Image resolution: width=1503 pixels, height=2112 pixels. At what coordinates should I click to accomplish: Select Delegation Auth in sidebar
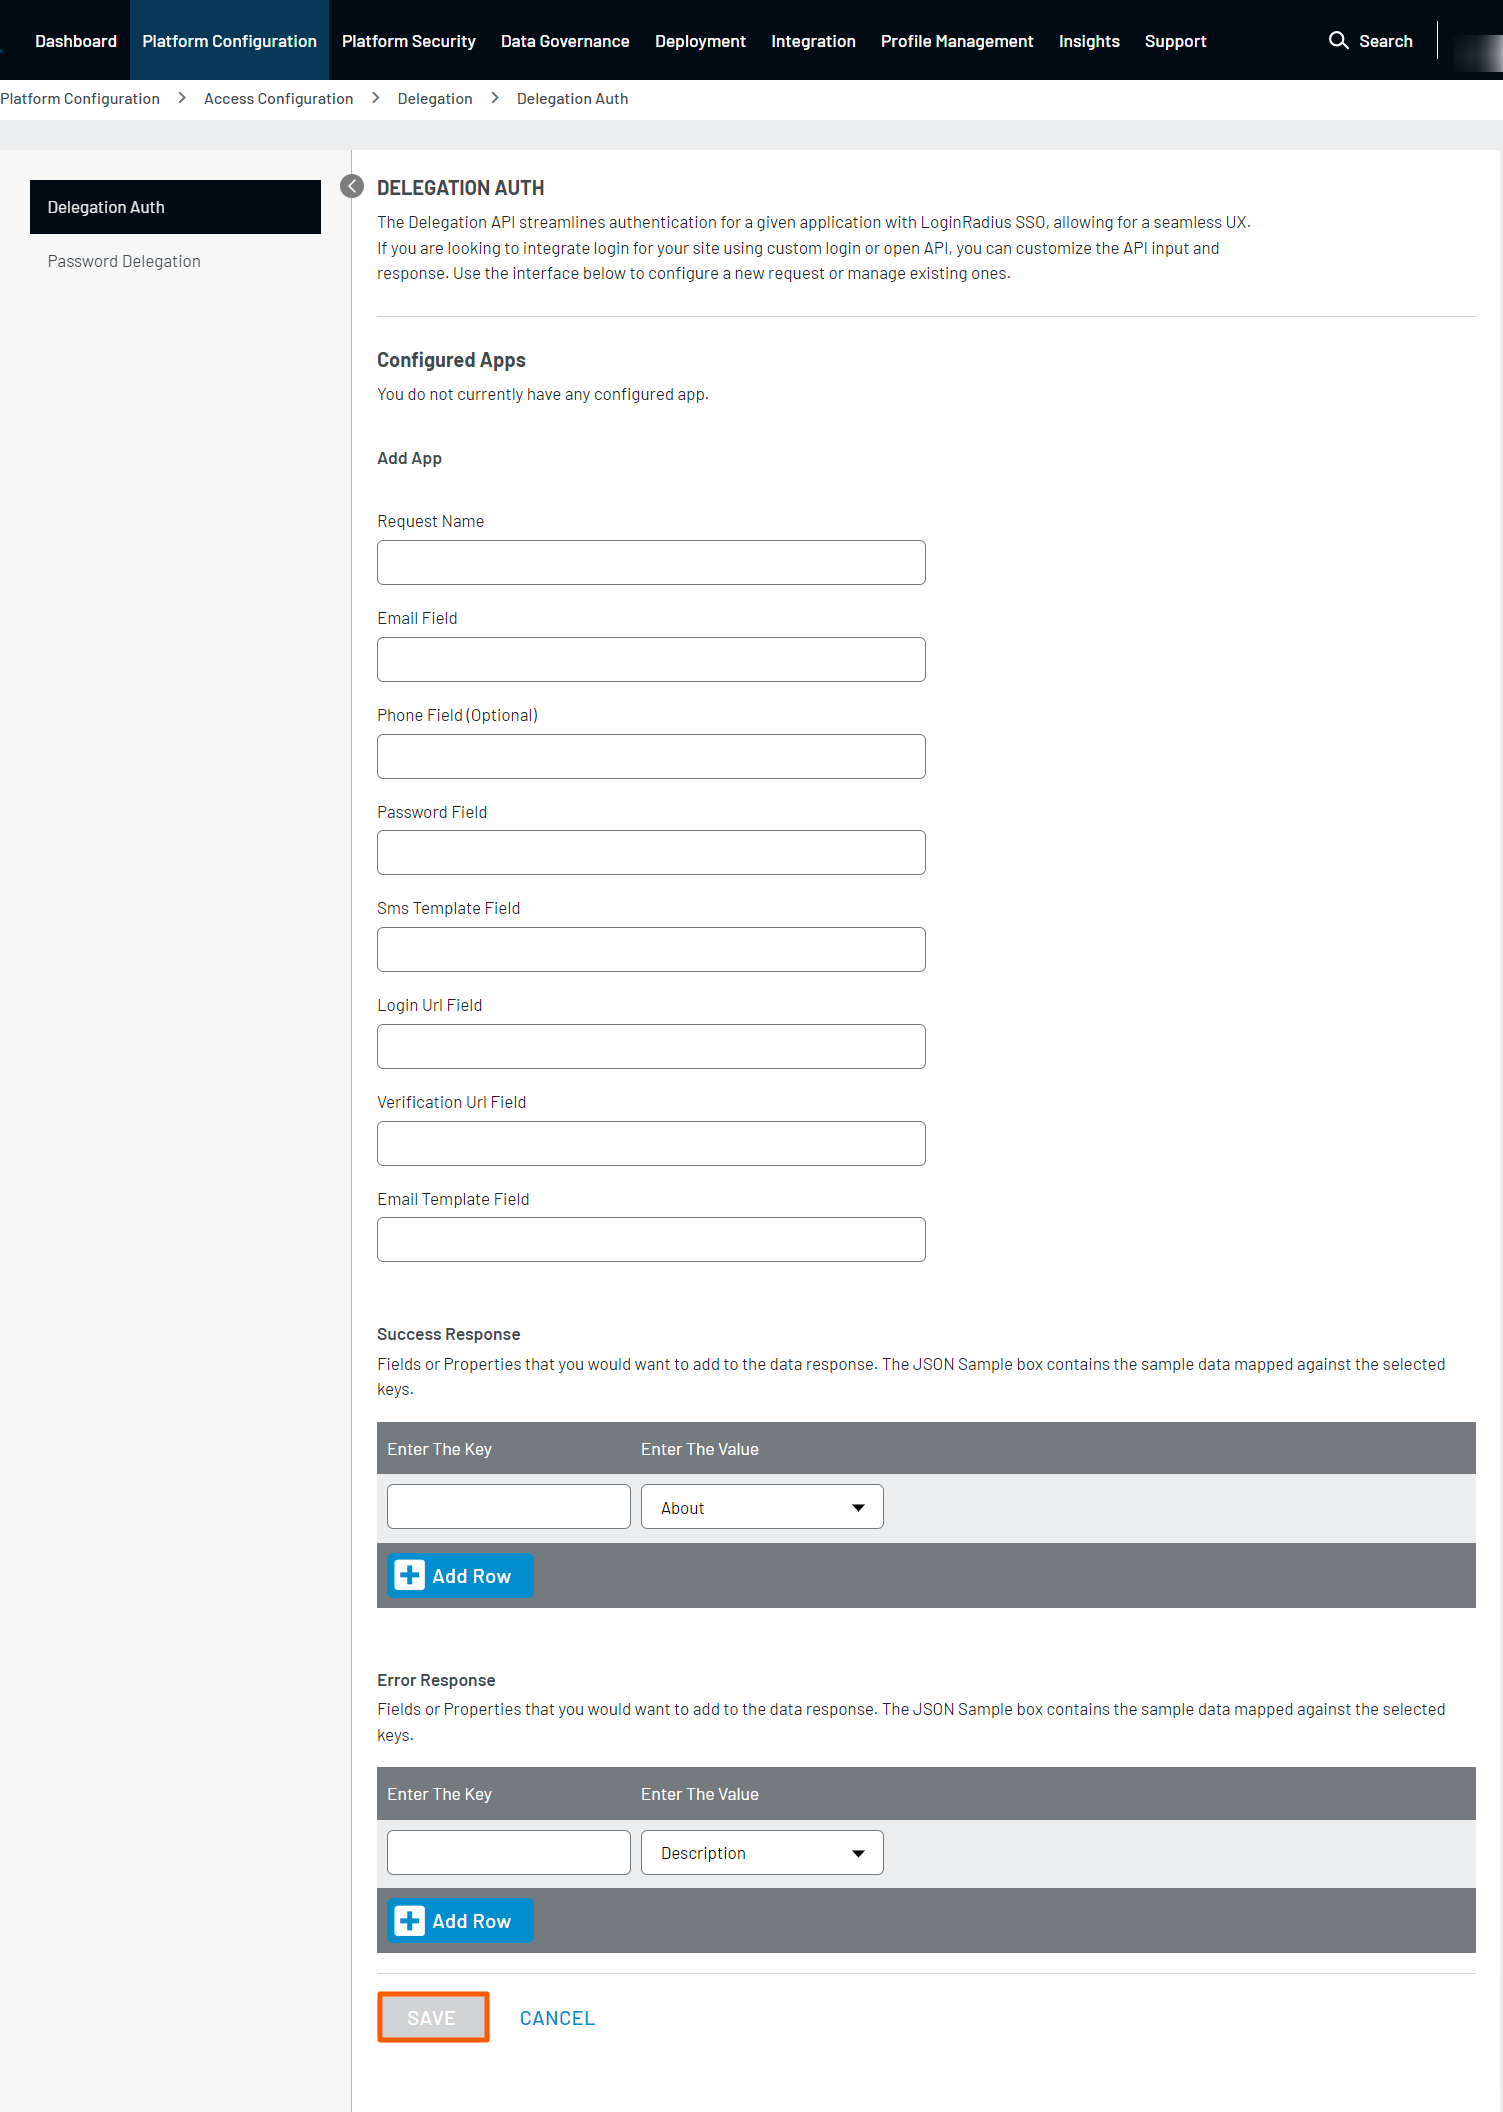pos(106,206)
